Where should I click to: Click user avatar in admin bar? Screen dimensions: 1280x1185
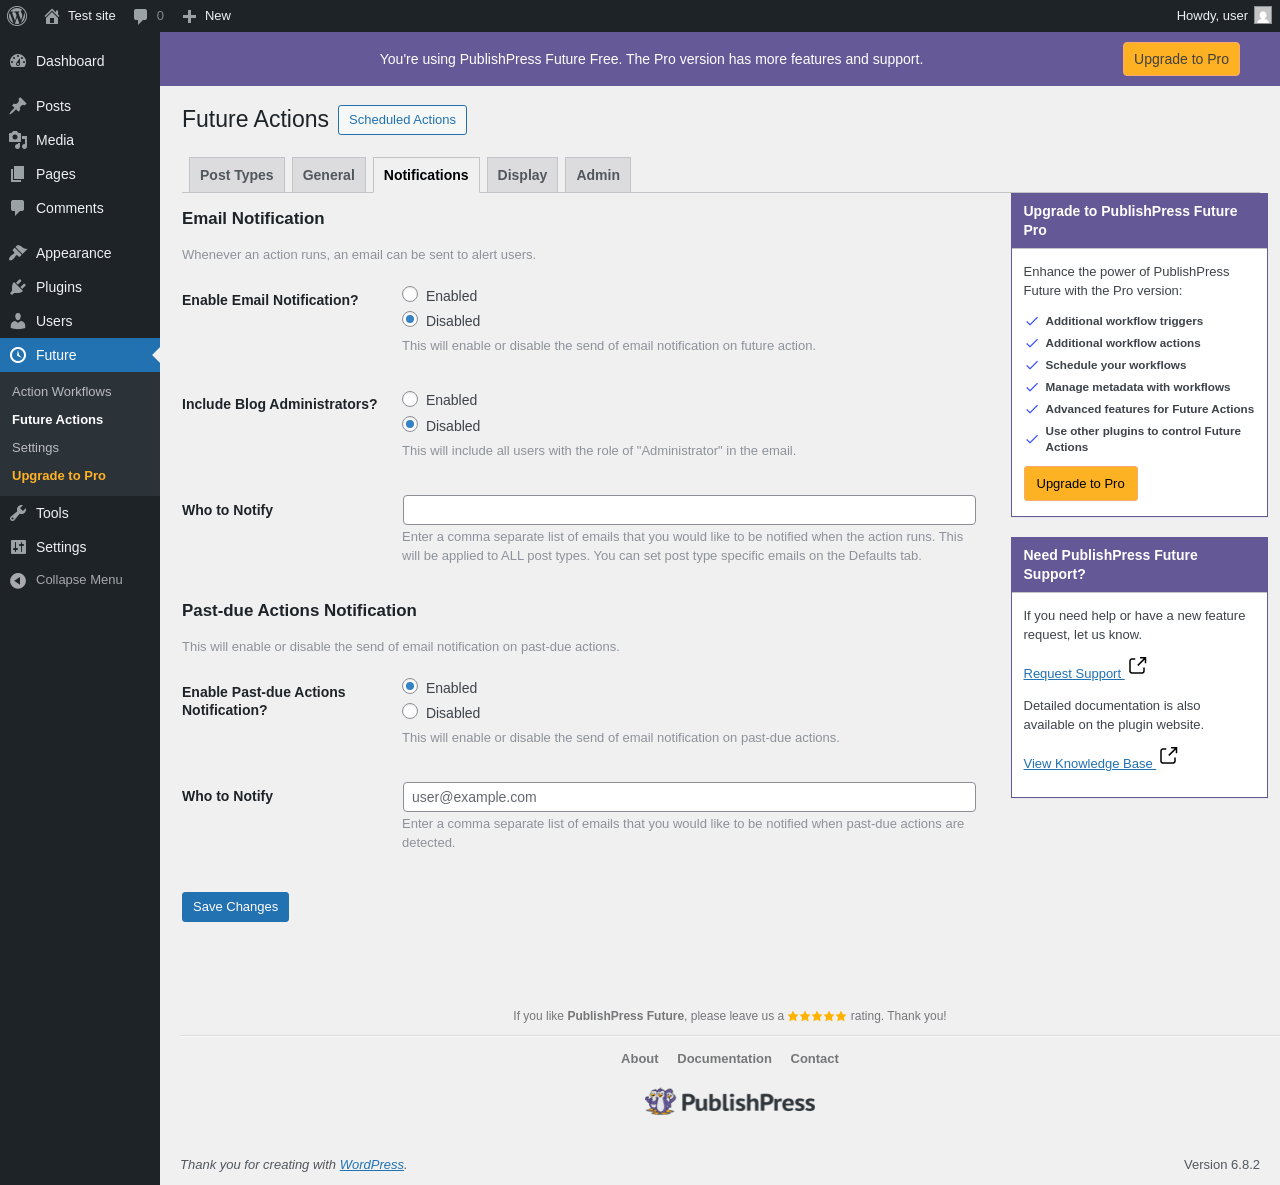click(1263, 16)
